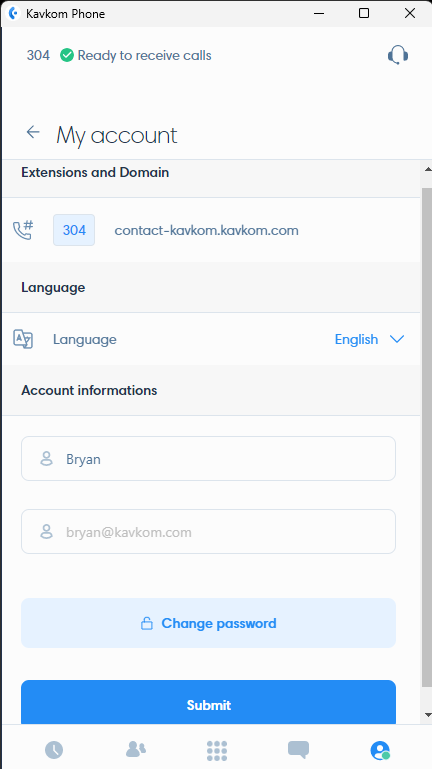This screenshot has width=432, height=769.
Task: Expand the English language dropdown chevron
Action: pyautogui.click(x=396, y=339)
